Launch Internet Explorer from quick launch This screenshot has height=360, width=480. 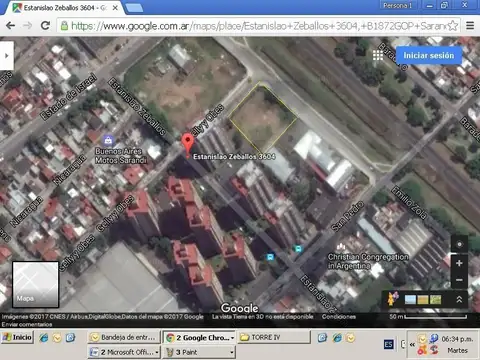point(44,338)
